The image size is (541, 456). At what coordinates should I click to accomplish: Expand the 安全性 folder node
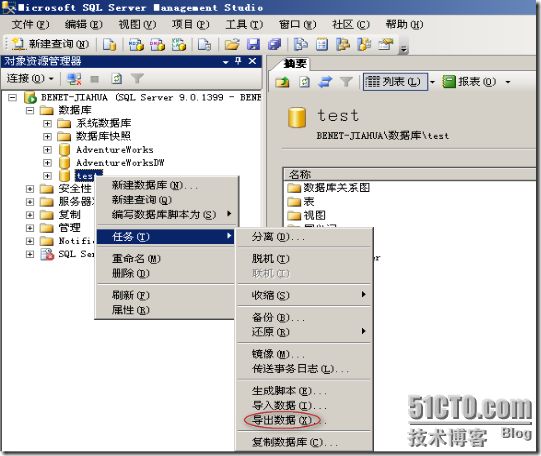point(30,189)
